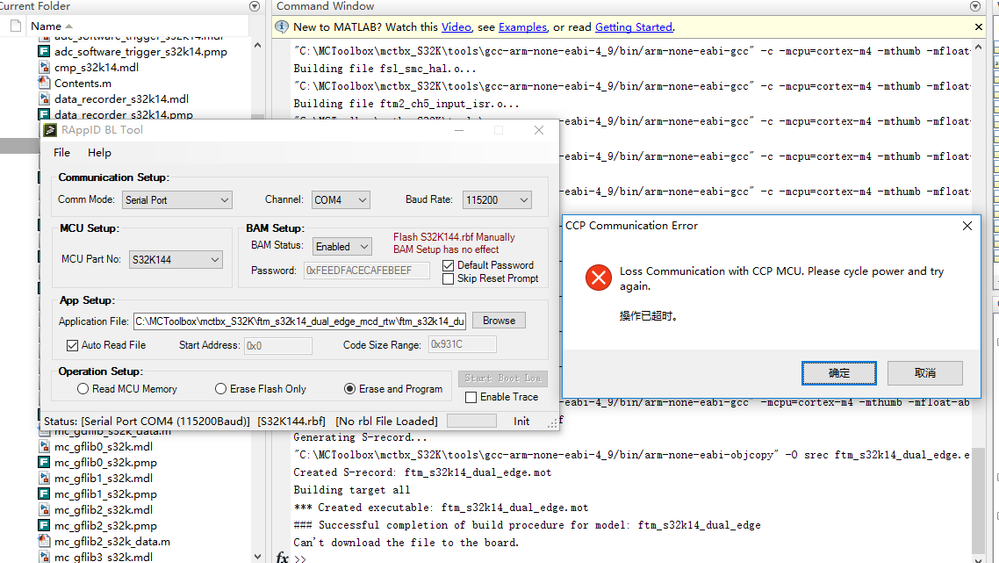Select mc_gflib0_s32k.mdl file
999x563 pixels.
coord(103,447)
